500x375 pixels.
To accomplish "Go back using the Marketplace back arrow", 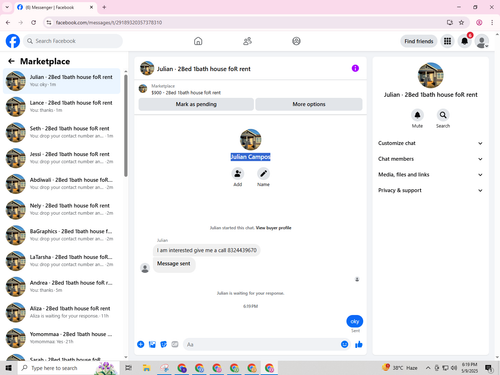I will coord(11,61).
